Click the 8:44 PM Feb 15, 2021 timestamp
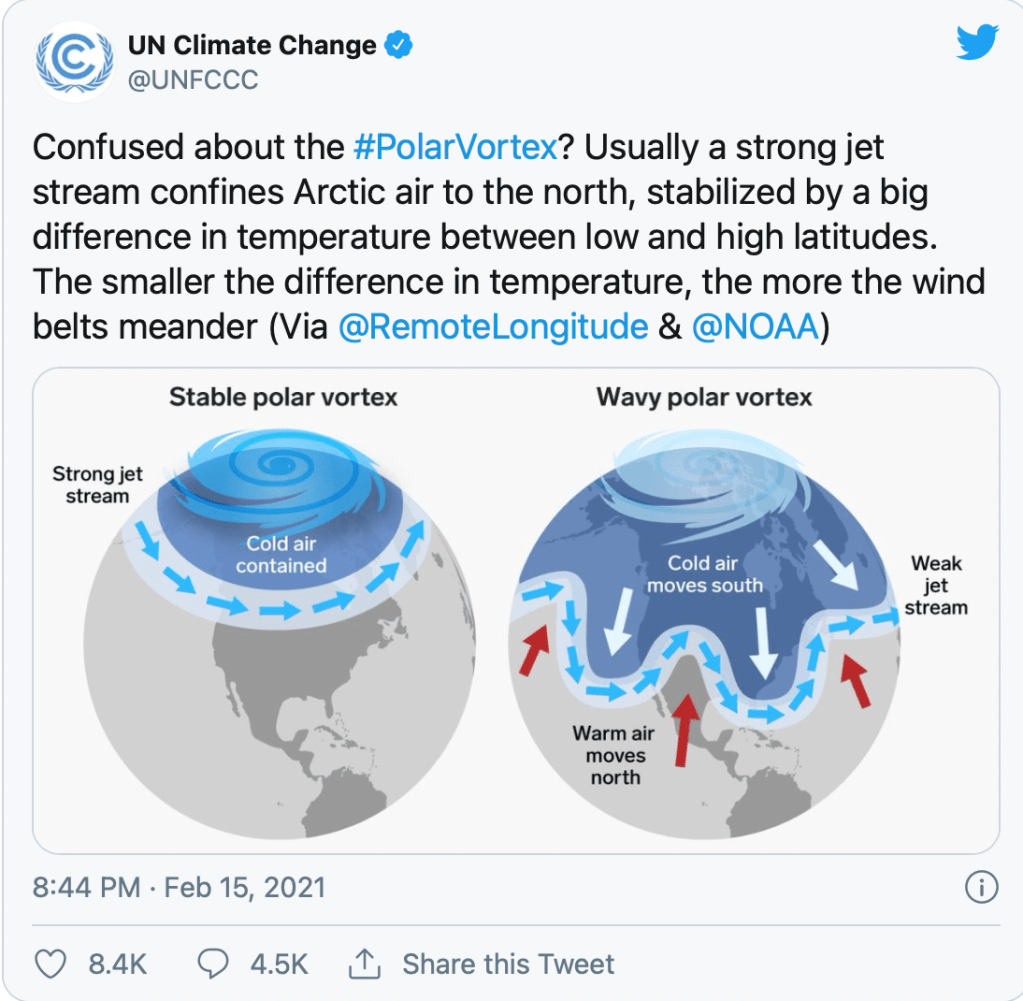1023x1001 pixels. point(179,887)
